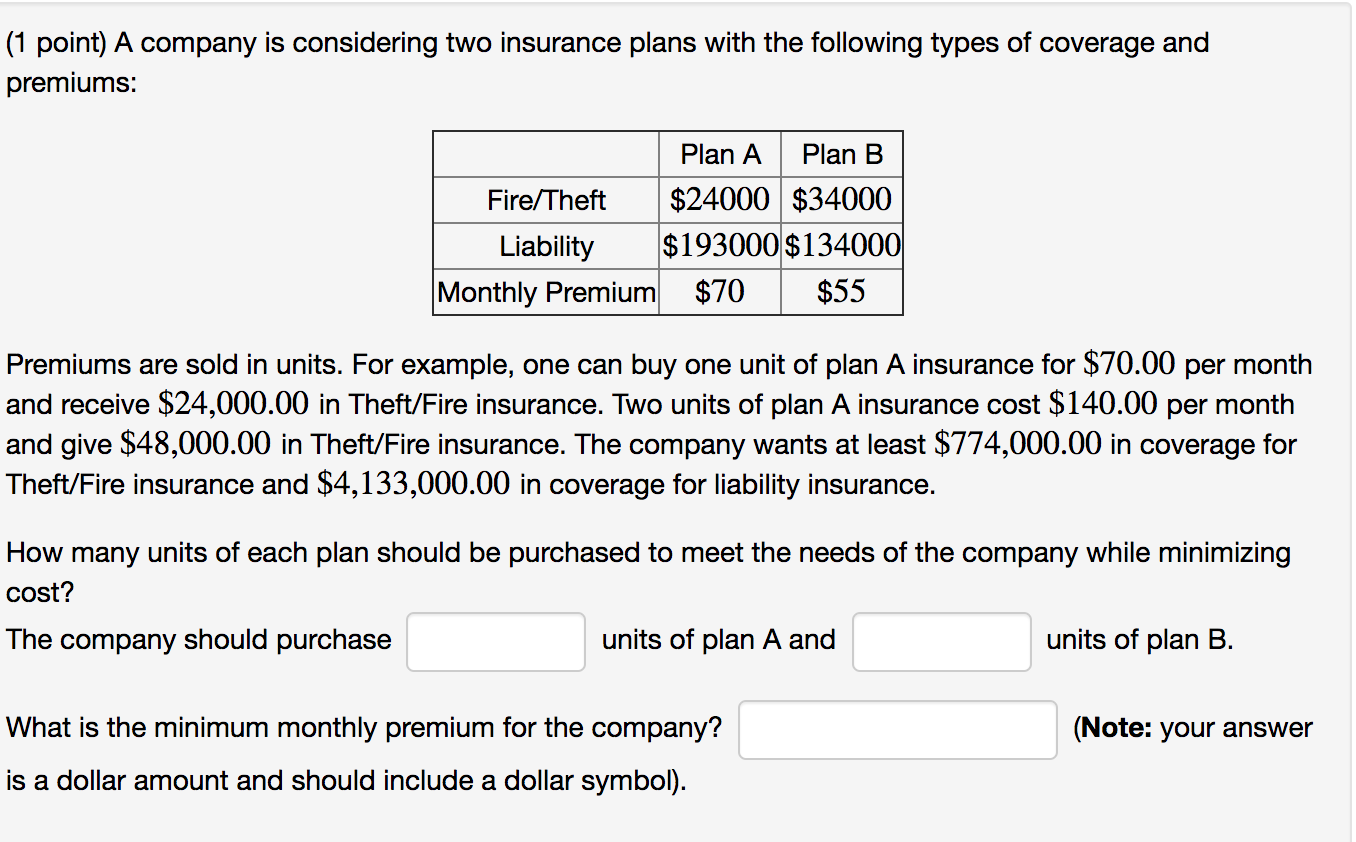
Task: Click the Monthly Premium row label
Action: [x=546, y=292]
